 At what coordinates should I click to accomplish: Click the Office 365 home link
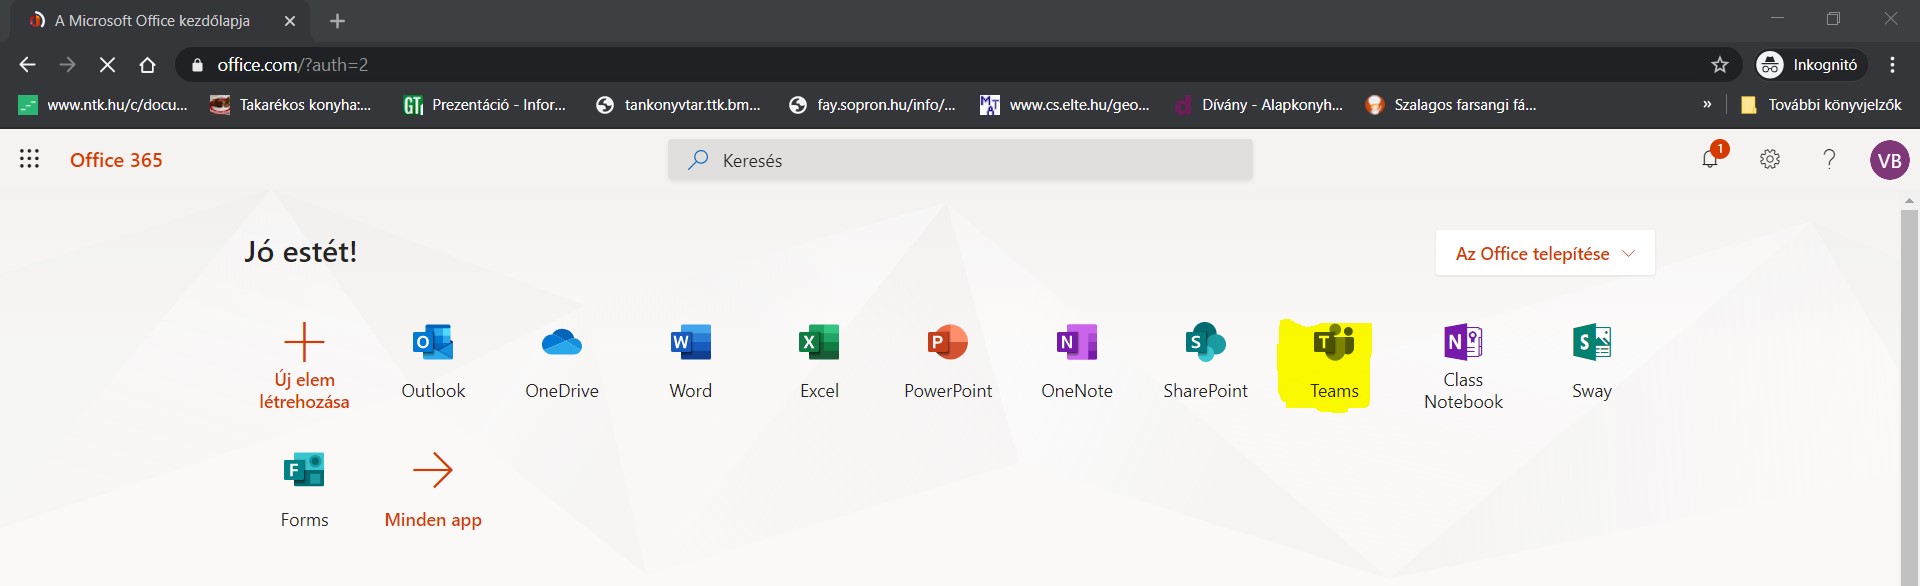pyautogui.click(x=116, y=160)
